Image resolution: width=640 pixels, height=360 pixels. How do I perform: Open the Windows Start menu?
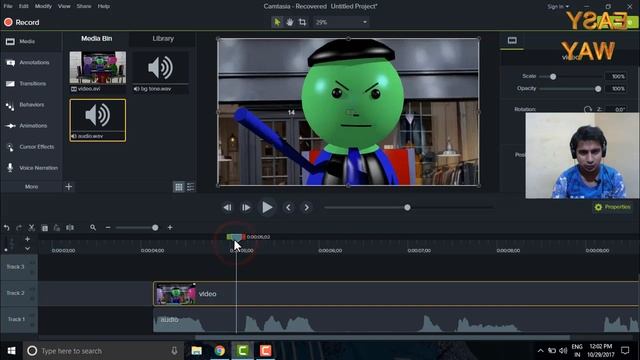click(x=11, y=351)
